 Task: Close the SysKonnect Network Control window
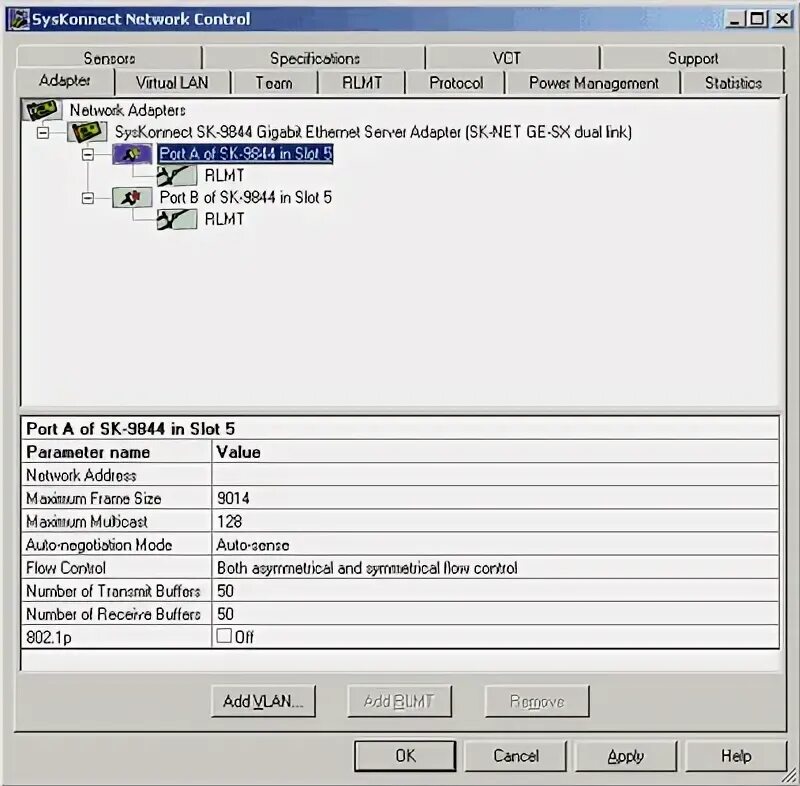pyautogui.click(x=782, y=19)
